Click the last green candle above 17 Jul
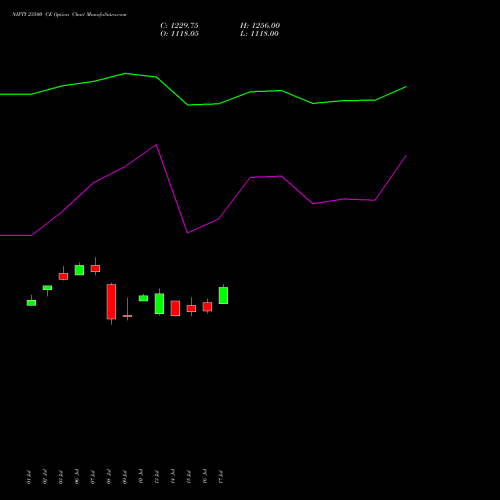Image resolution: width=500 pixels, height=500 pixels. click(x=223, y=295)
